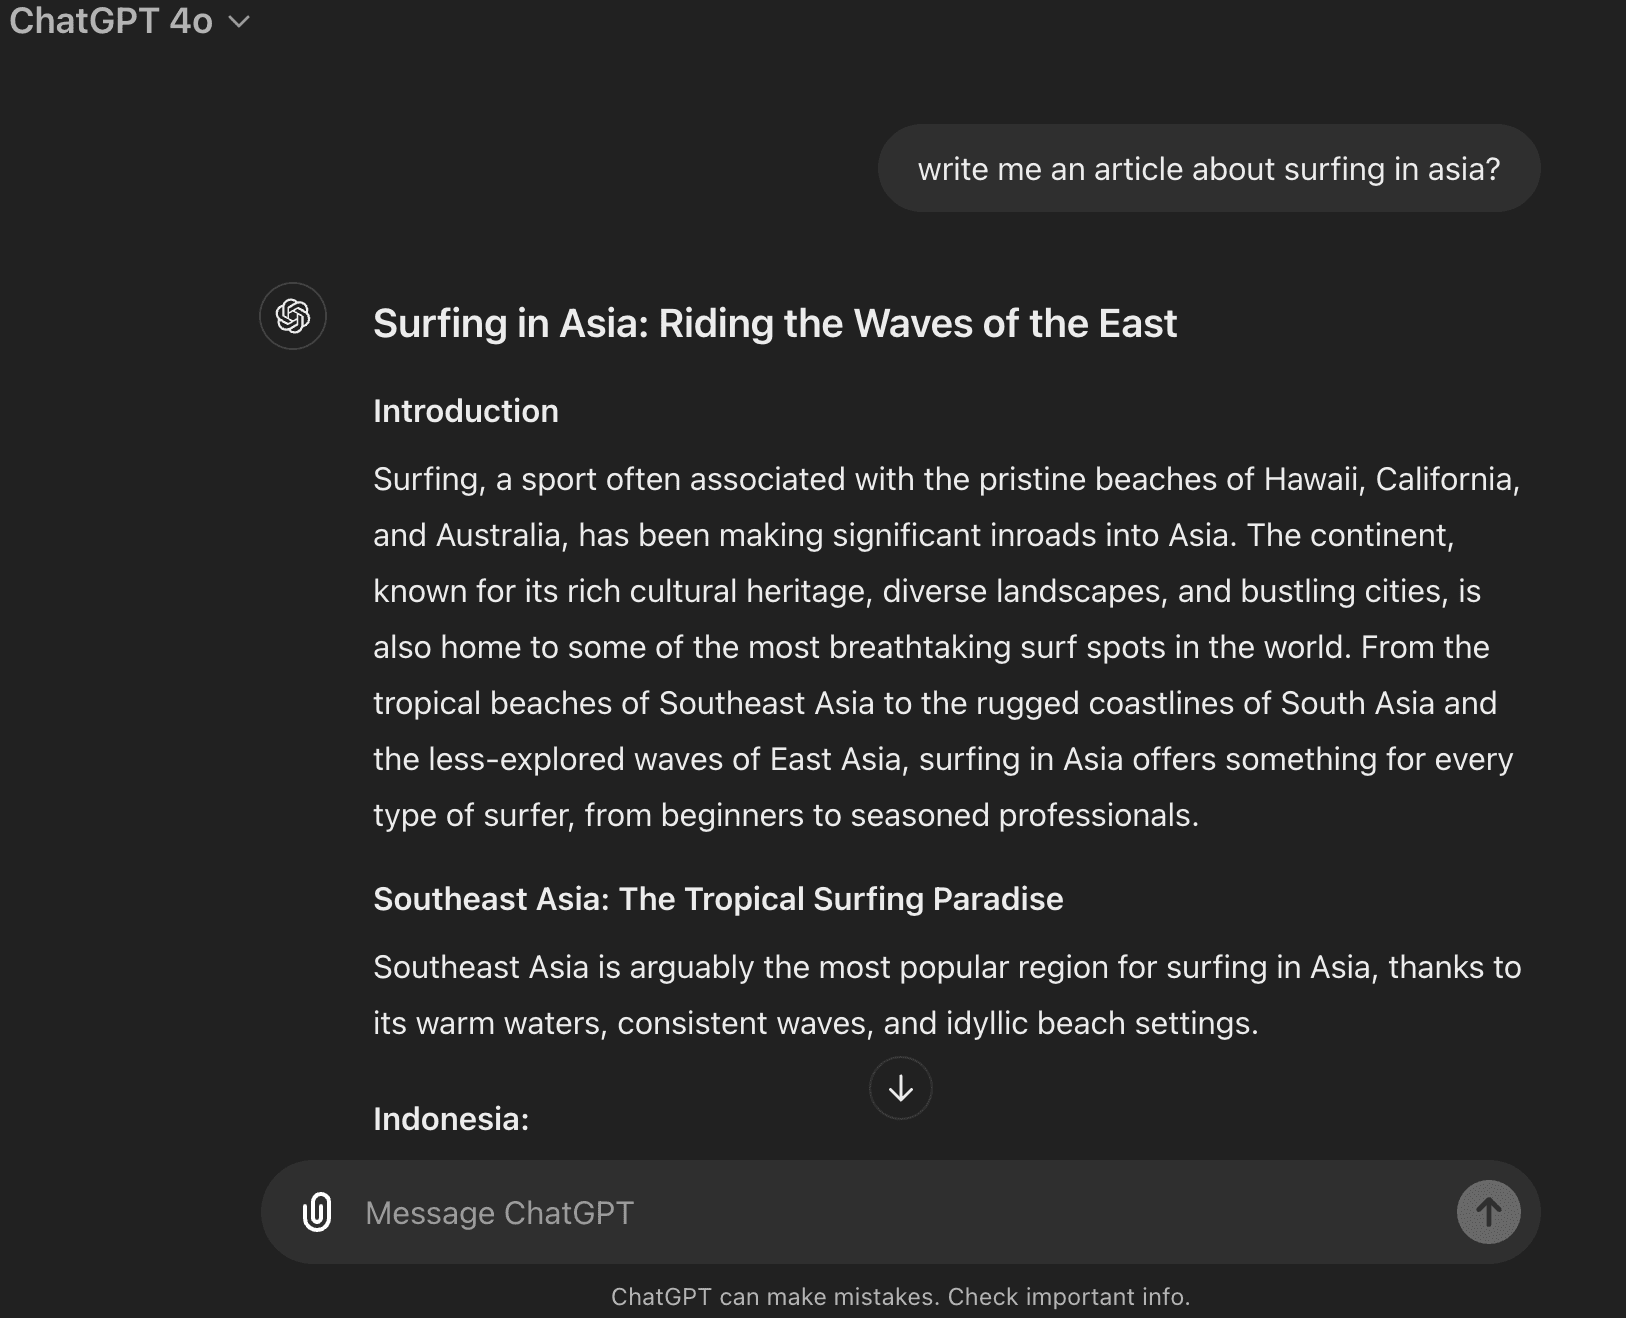Click the paperclip attach file icon
The height and width of the screenshot is (1318, 1626).
(317, 1212)
